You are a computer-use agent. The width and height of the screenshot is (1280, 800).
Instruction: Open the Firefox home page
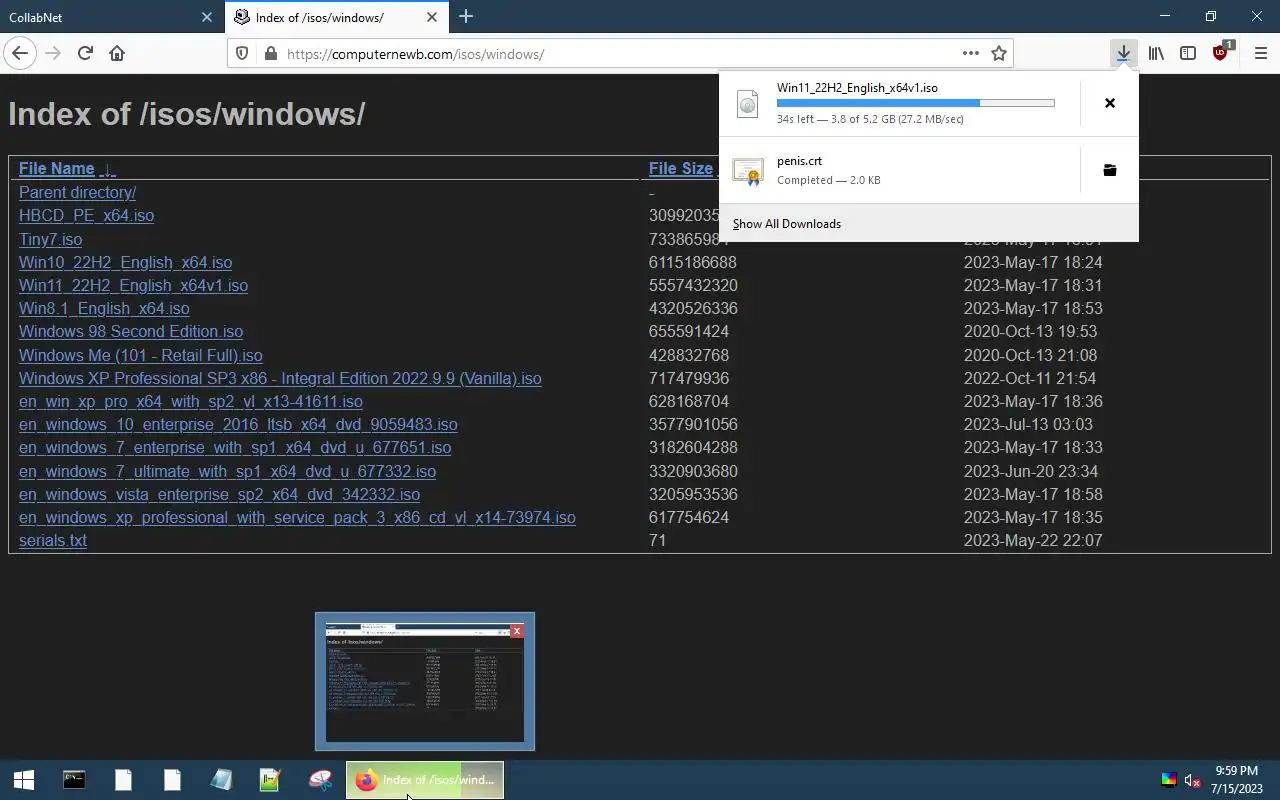pos(117,53)
